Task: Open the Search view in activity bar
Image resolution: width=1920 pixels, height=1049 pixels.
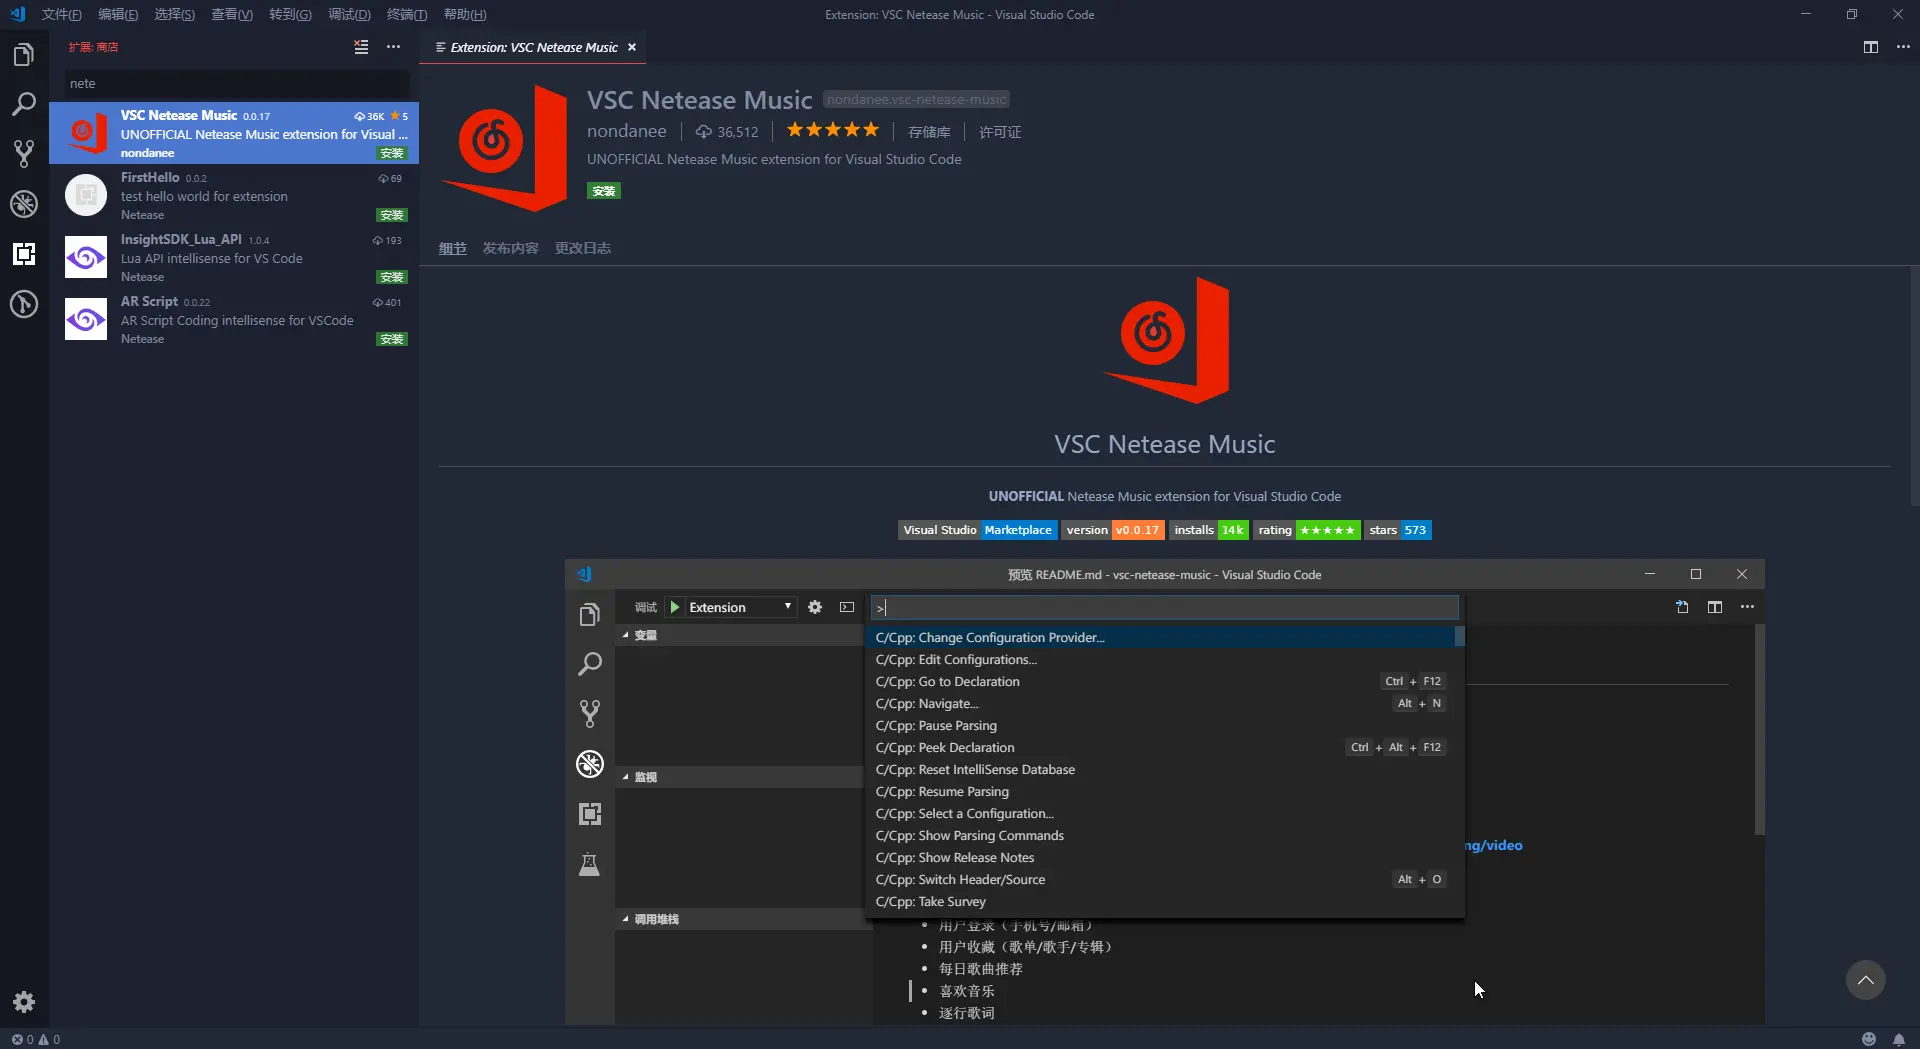Action: (x=24, y=104)
